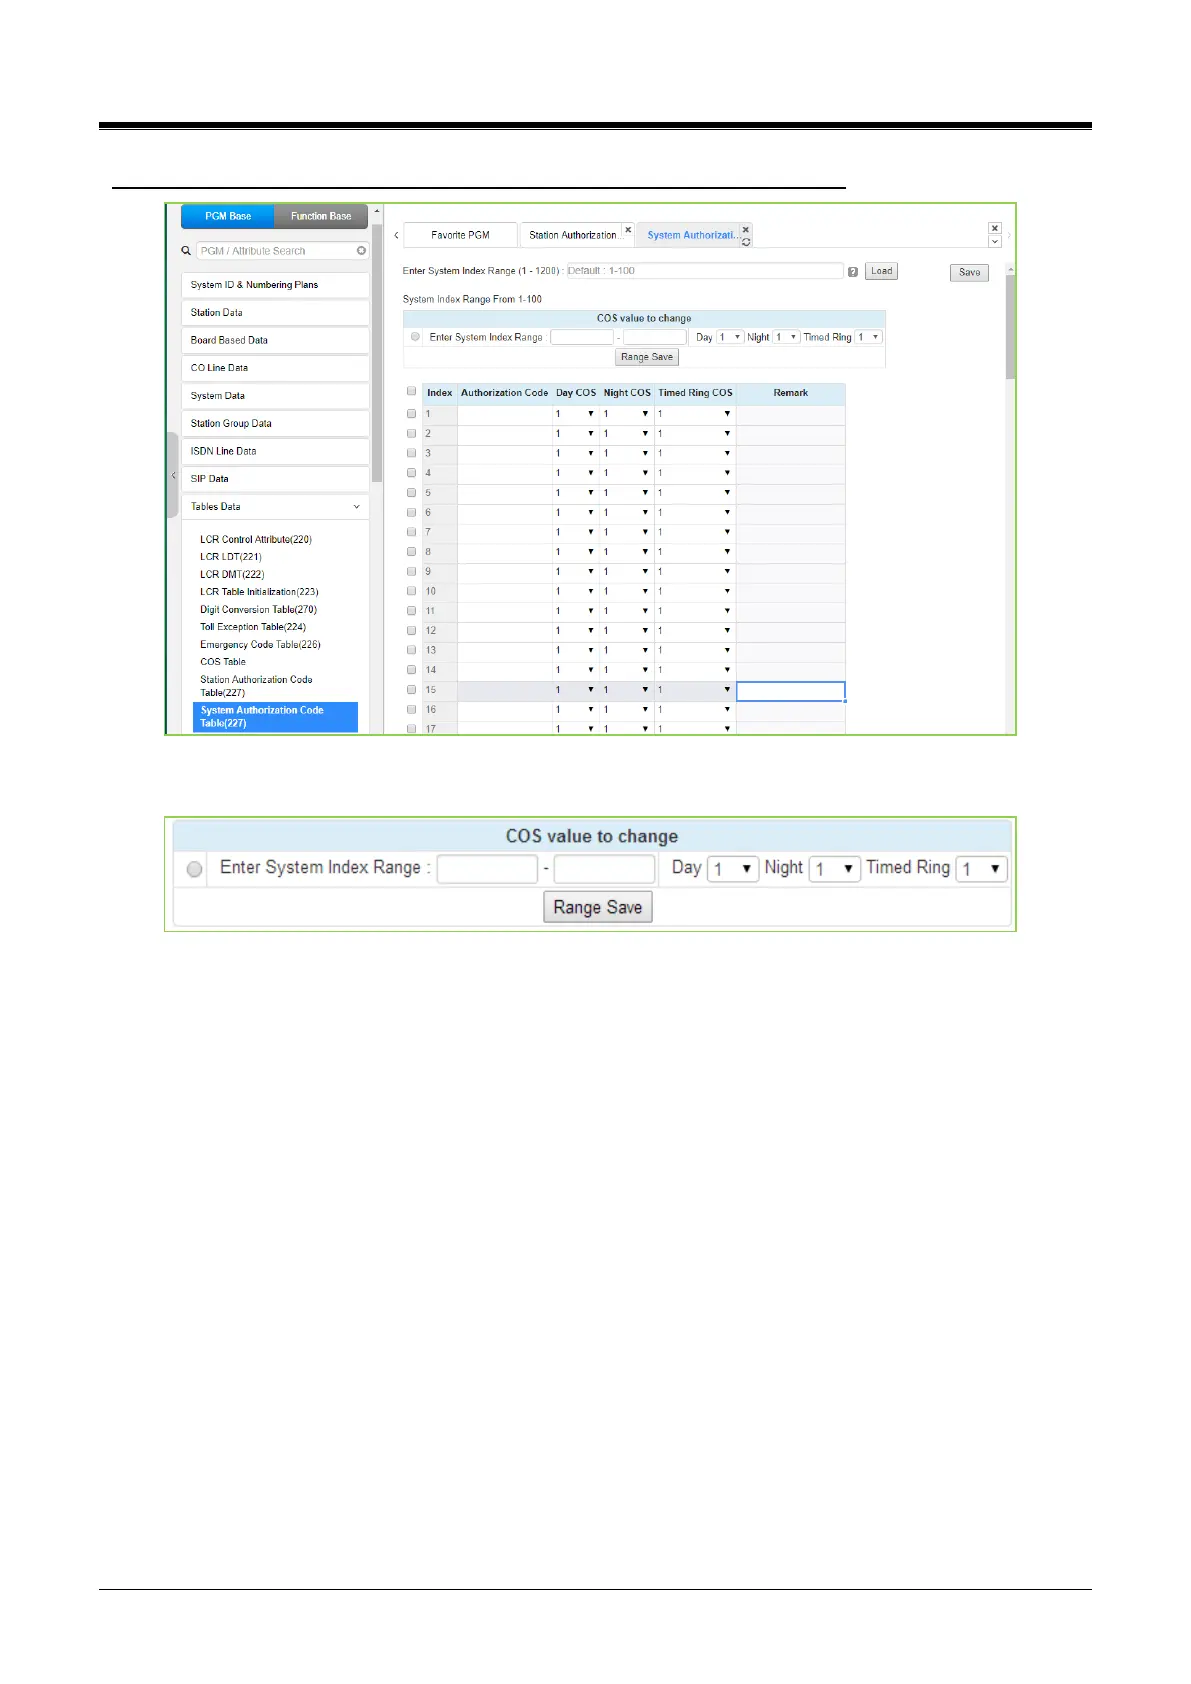The width and height of the screenshot is (1191, 1684).
Task: Click Range Save in the main screenshot
Action: (647, 357)
